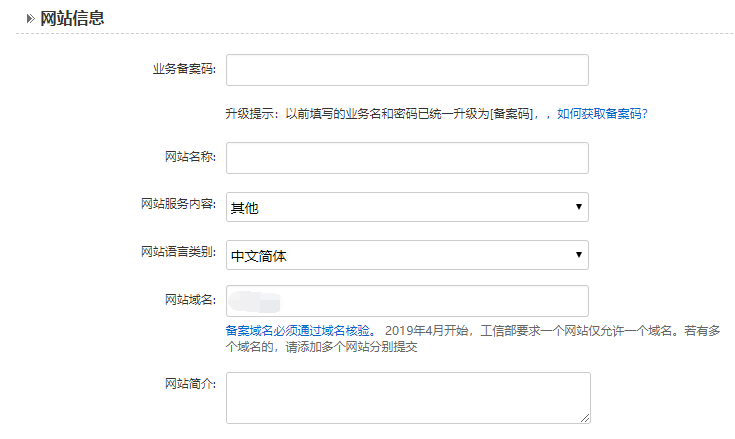This screenshot has width=735, height=439.
Task: Click the arrow on 网站语言类别 dropdown
Action: click(579, 255)
